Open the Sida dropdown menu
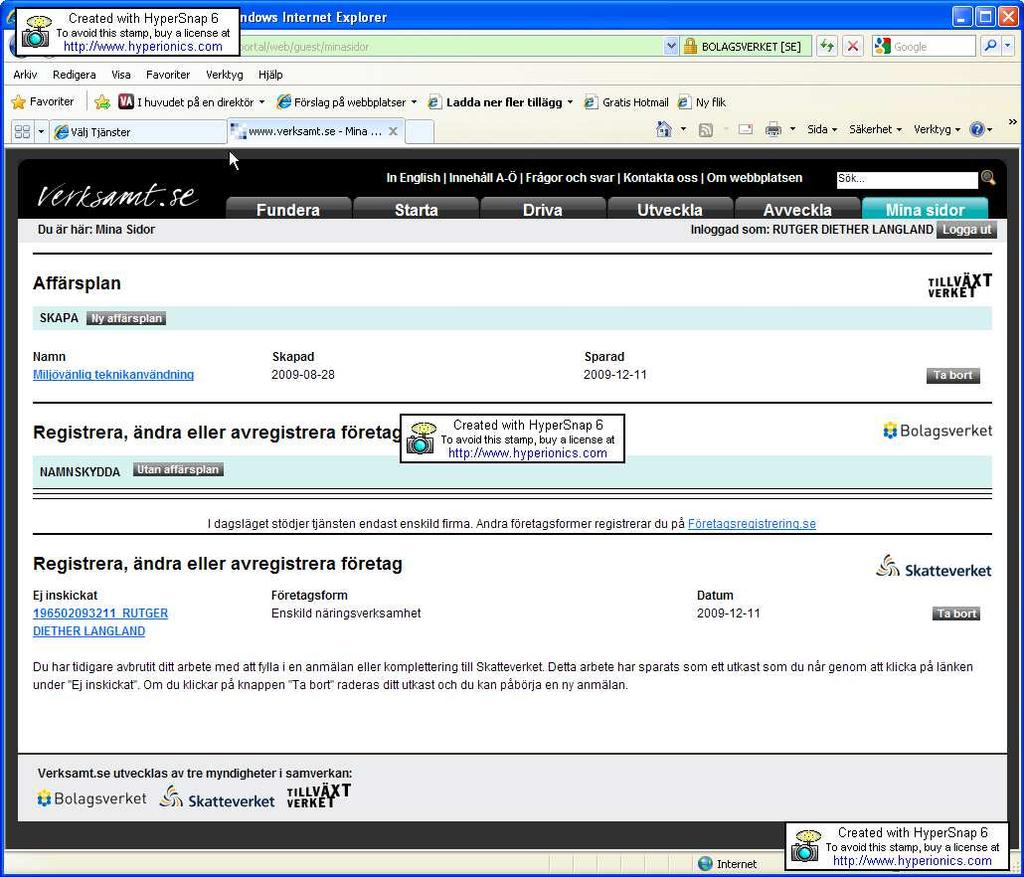Screen dimensions: 1024x877 pos(822,129)
